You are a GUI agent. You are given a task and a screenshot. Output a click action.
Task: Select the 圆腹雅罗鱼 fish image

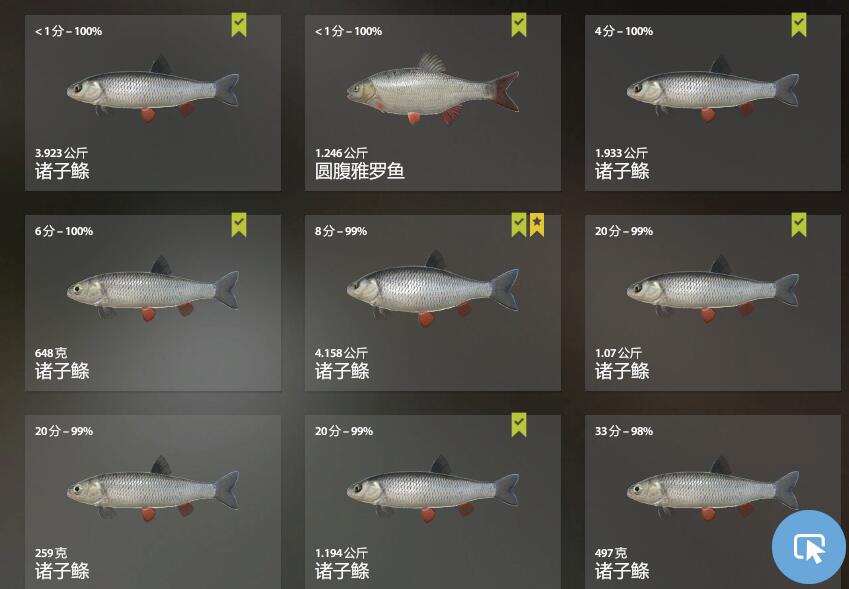pyautogui.click(x=433, y=89)
